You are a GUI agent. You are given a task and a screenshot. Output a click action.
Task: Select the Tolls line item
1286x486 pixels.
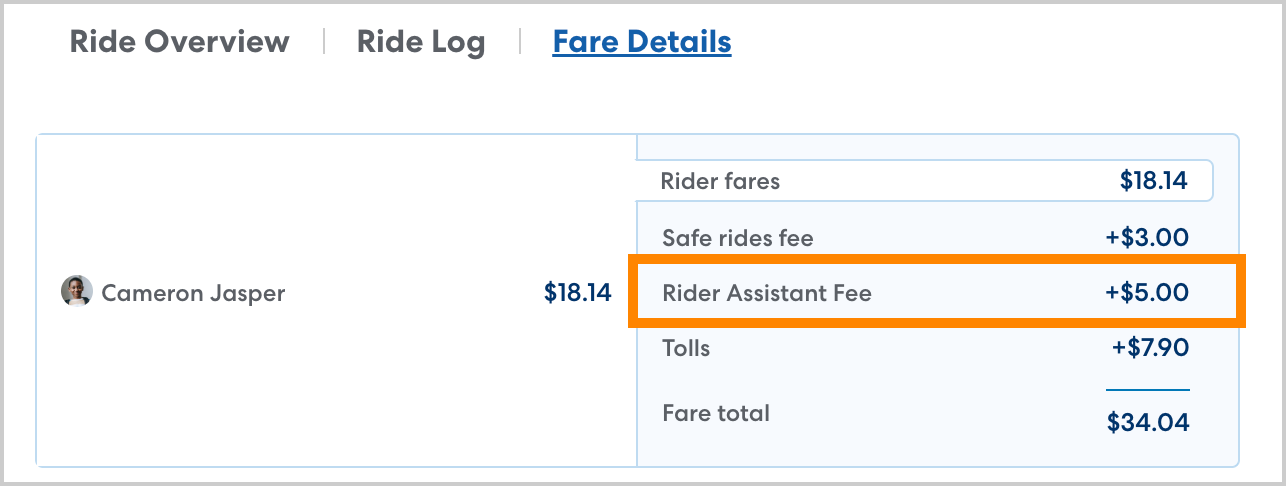coord(686,348)
